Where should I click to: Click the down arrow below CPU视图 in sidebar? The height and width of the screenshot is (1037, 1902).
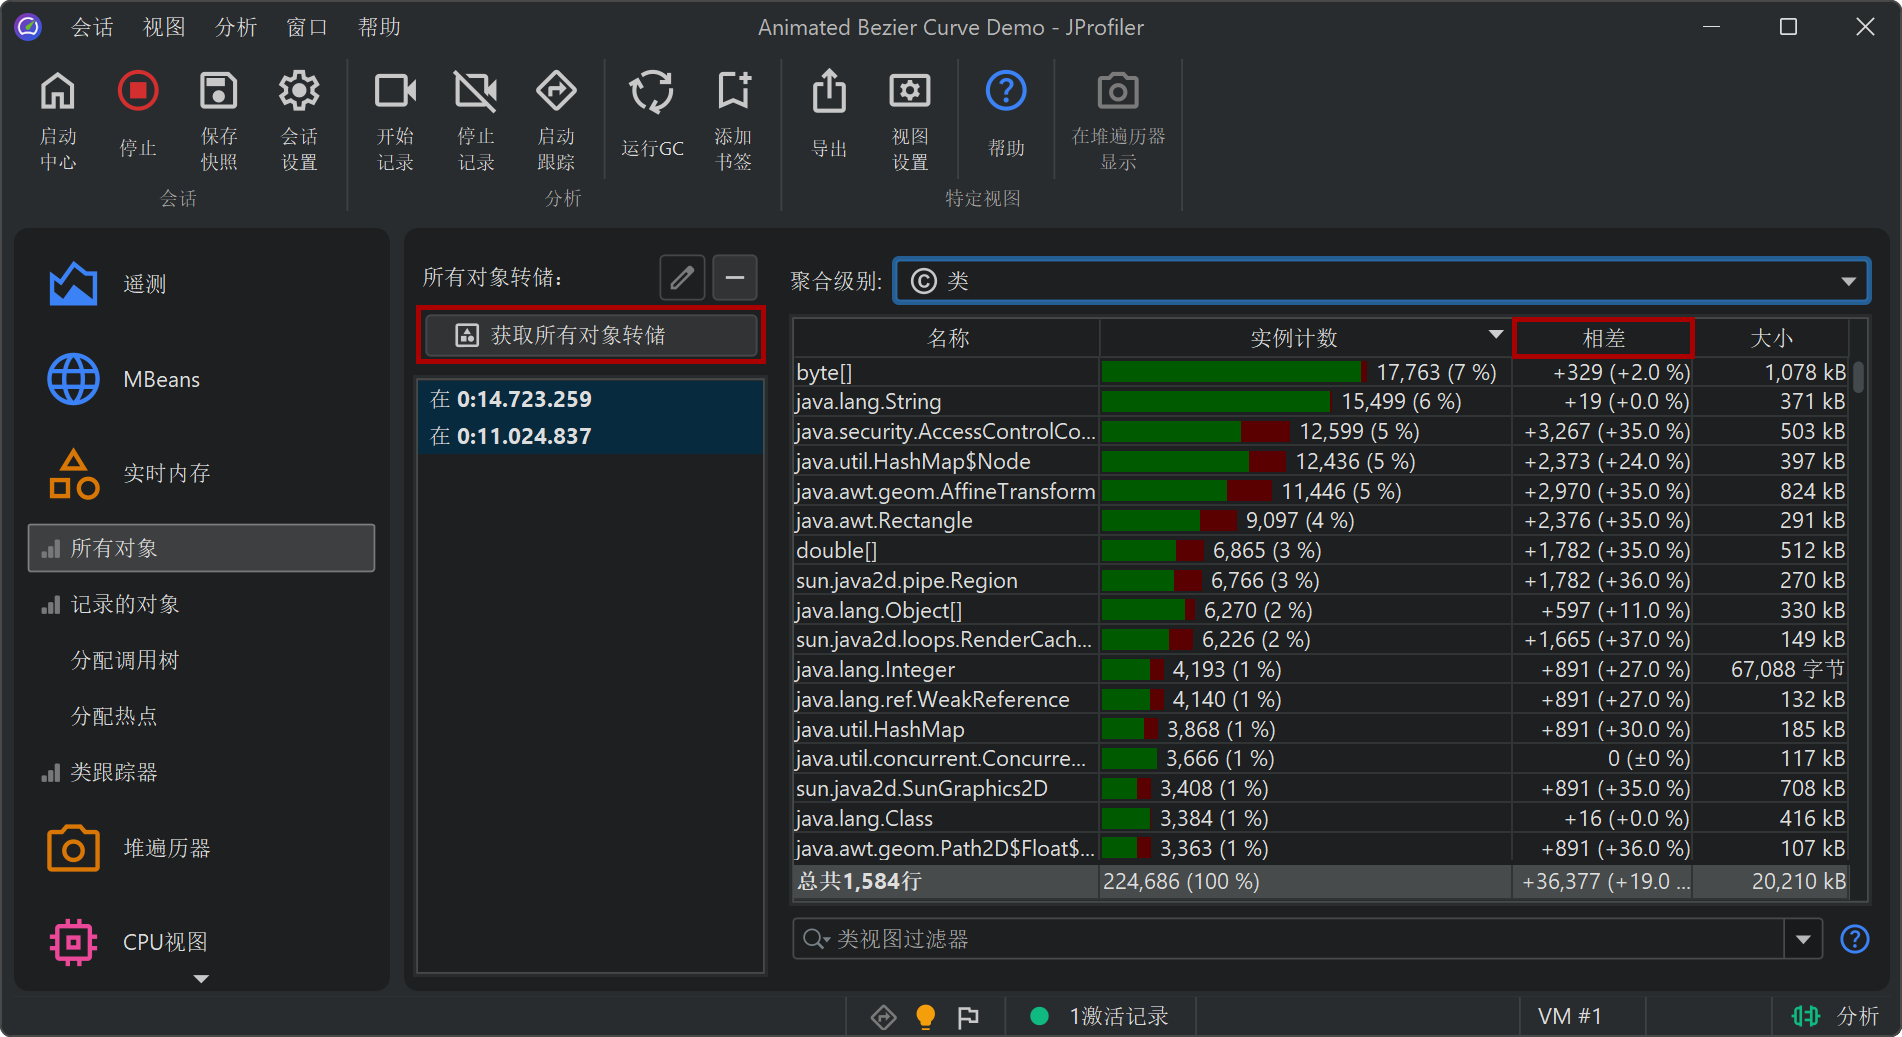point(201,979)
